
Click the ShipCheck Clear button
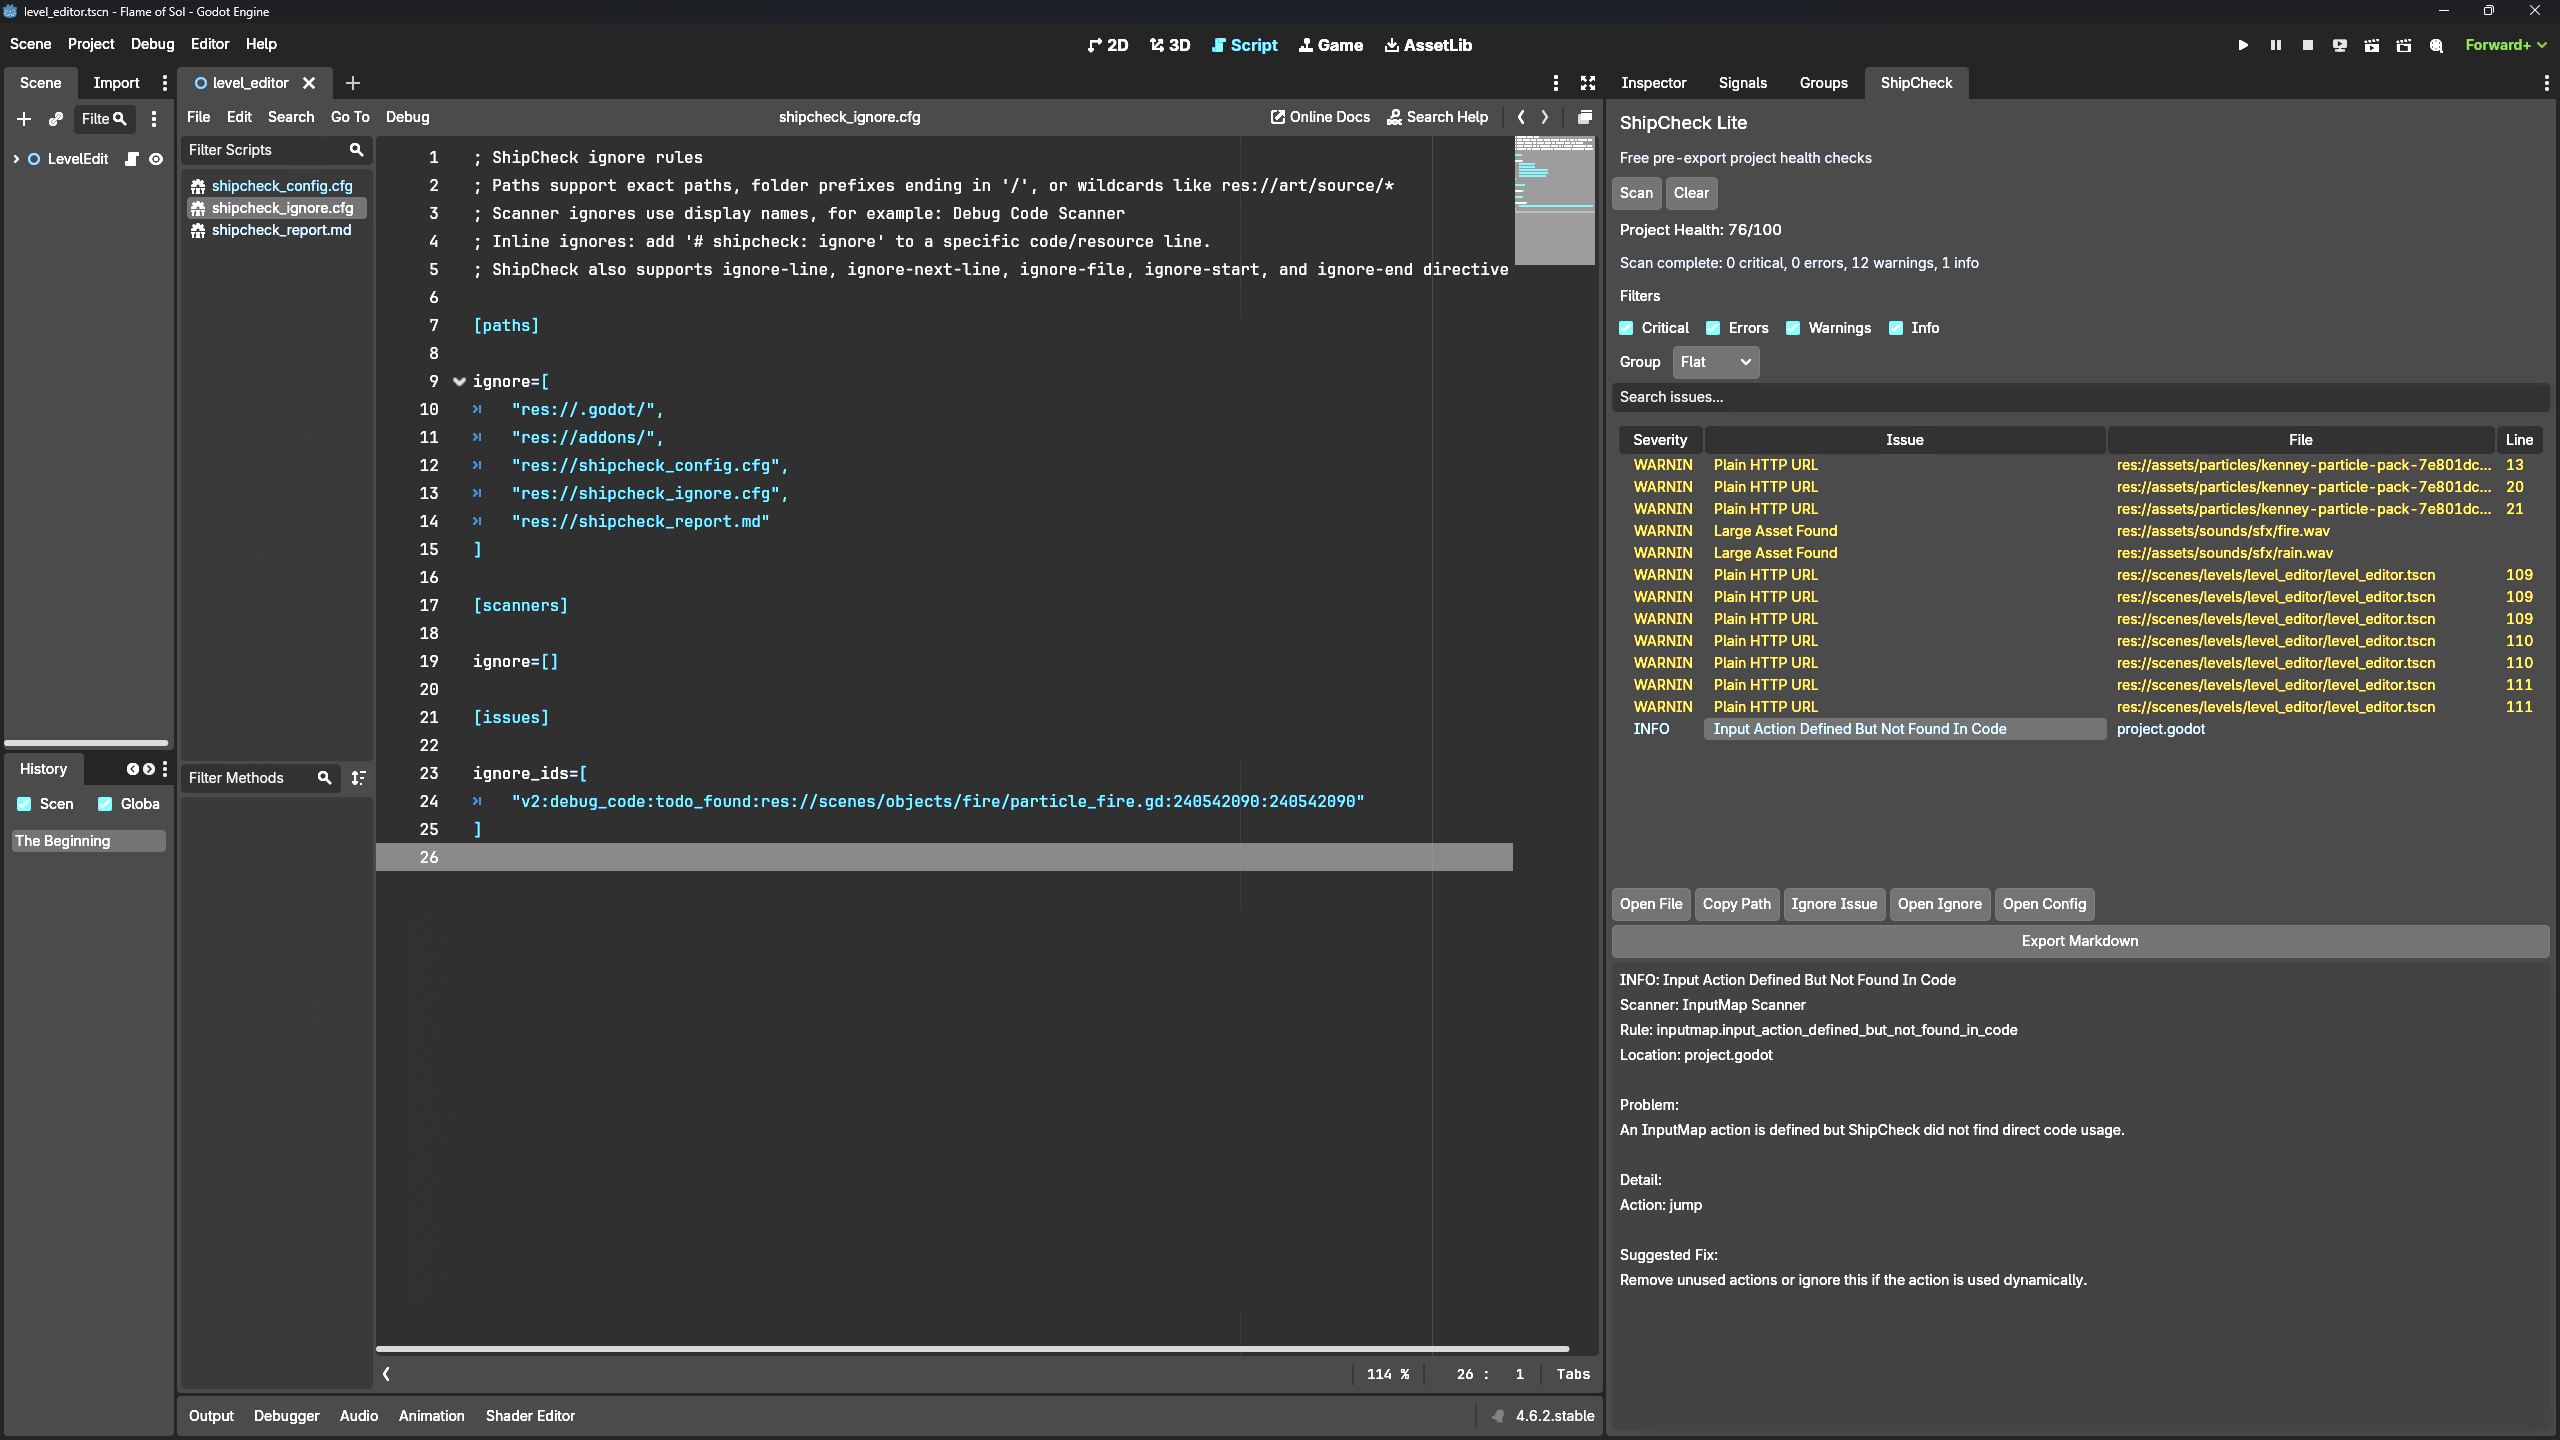tap(1692, 193)
